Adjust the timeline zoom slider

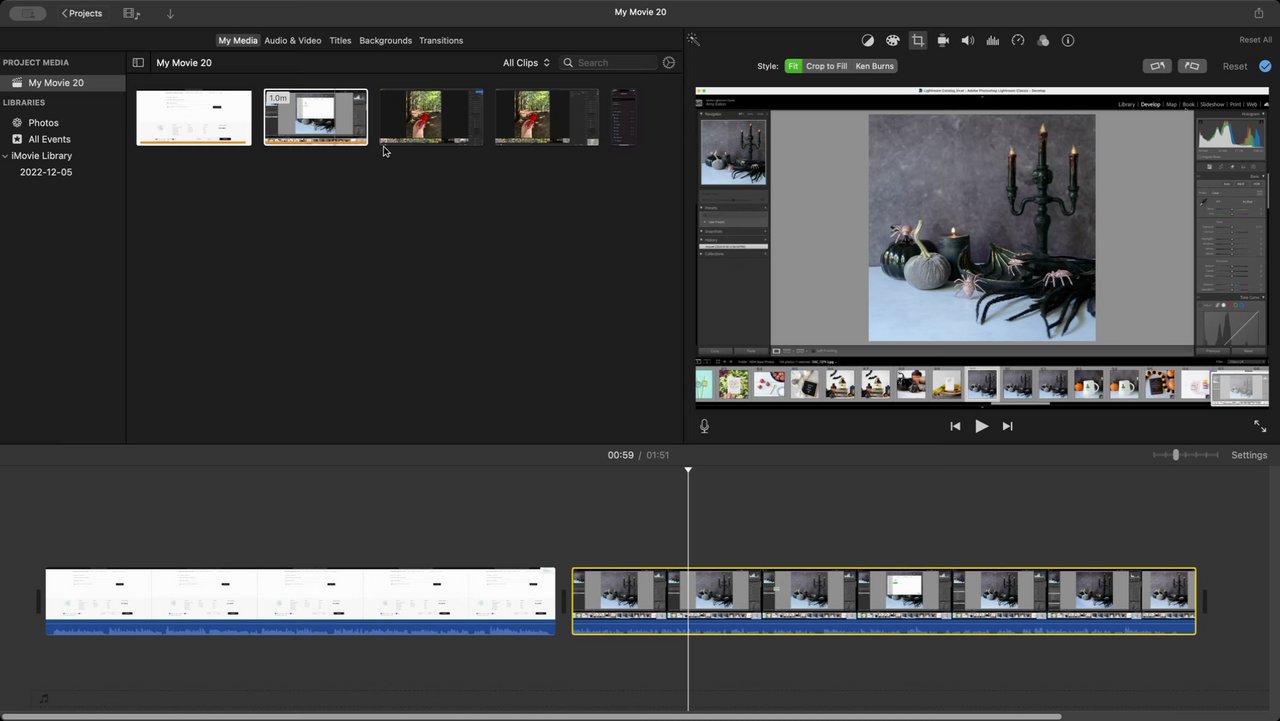point(1176,455)
